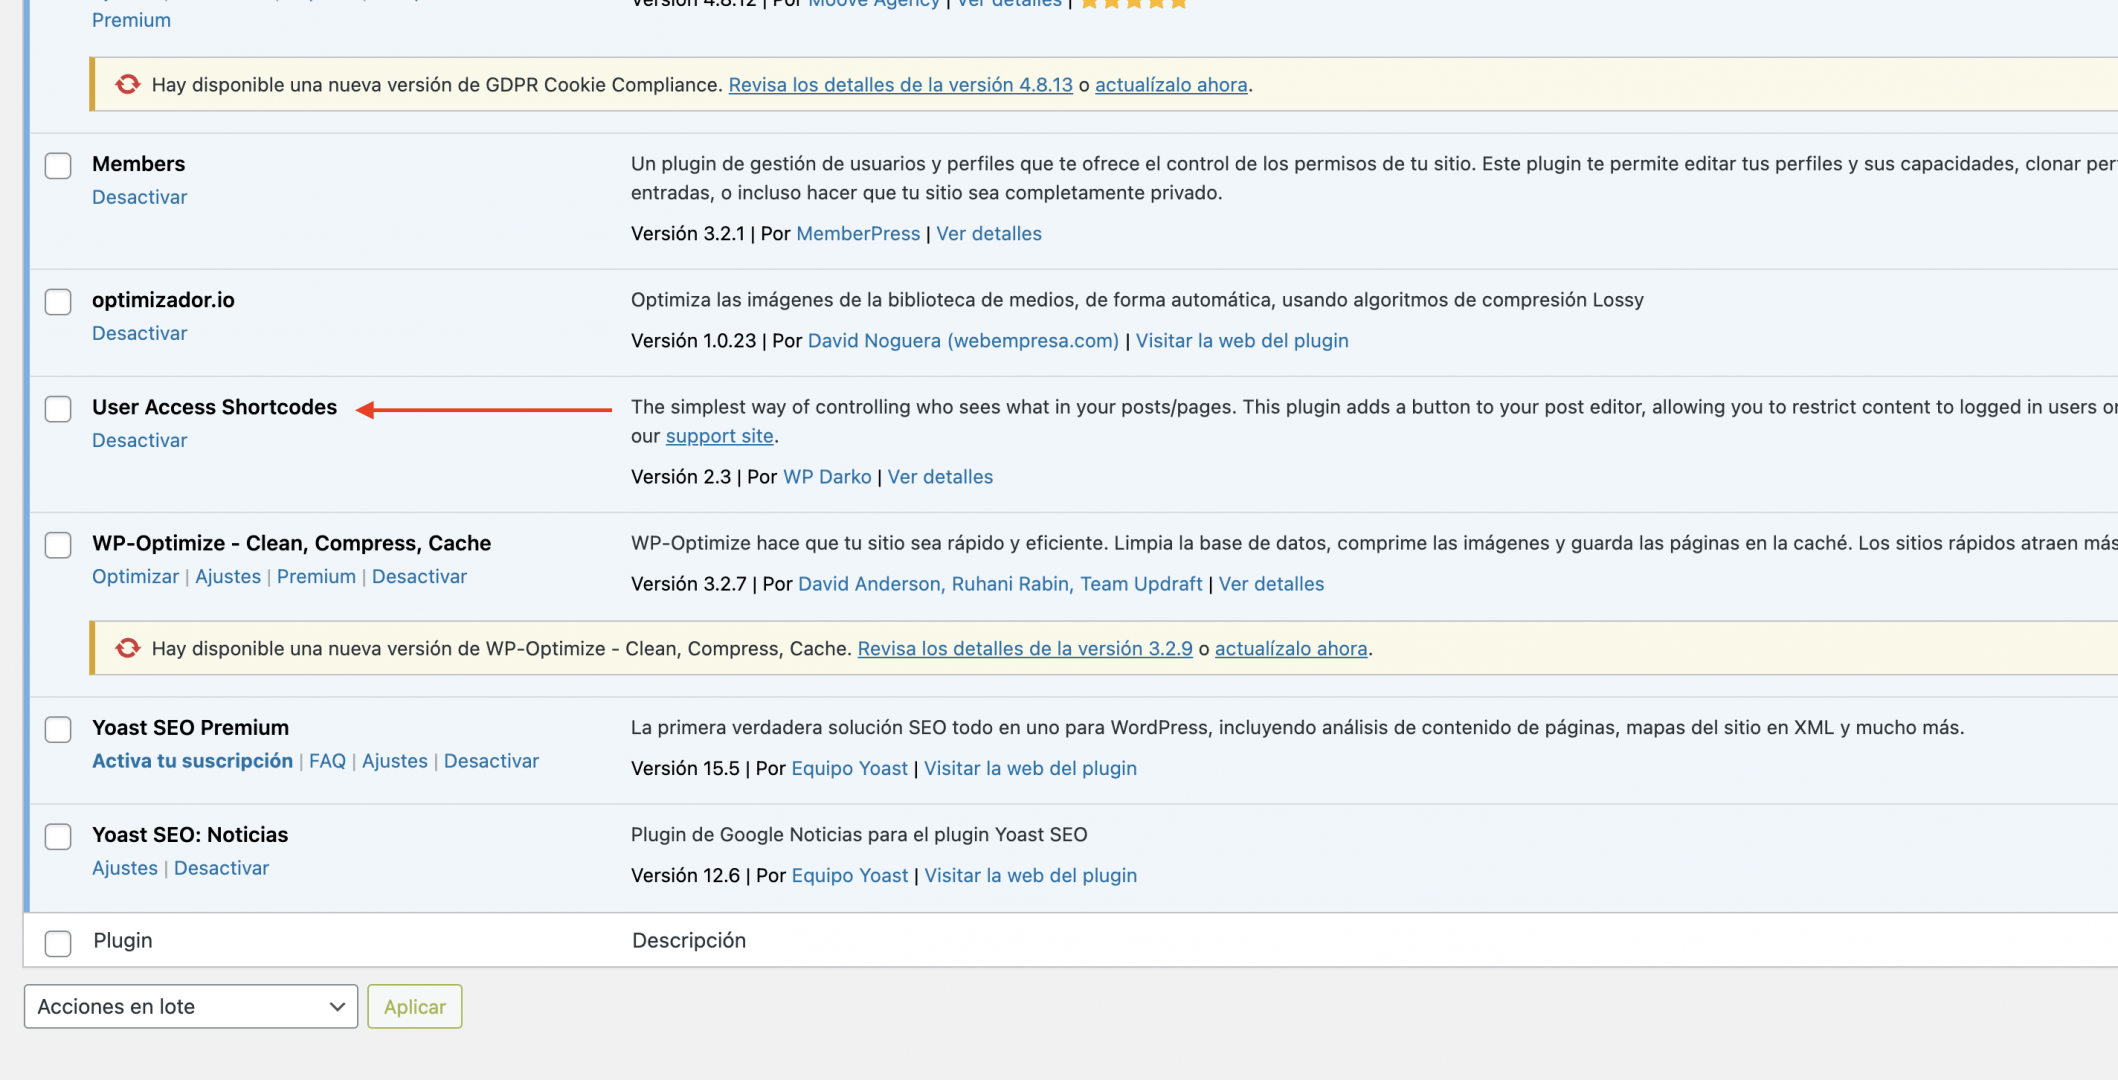
Task: Deactivate Yoast SEO Premium
Action: (x=491, y=761)
